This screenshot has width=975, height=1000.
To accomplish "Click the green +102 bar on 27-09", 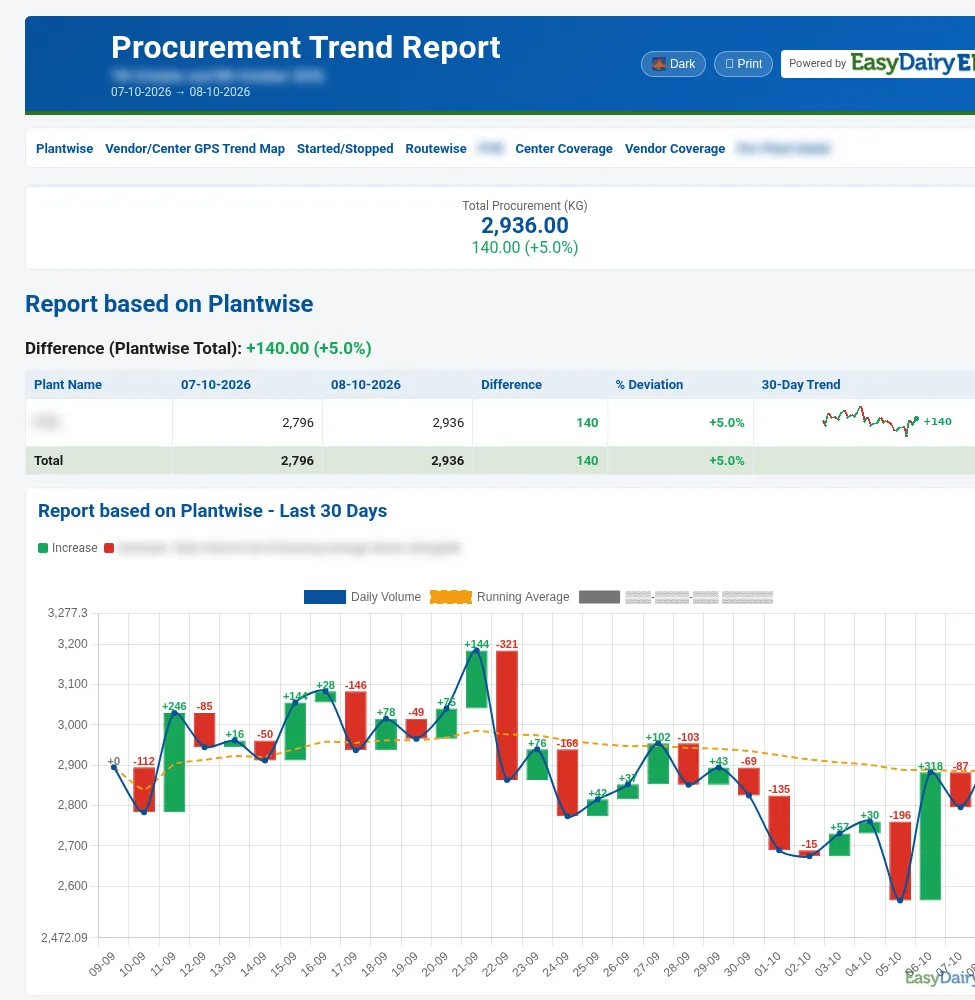I will [658, 763].
